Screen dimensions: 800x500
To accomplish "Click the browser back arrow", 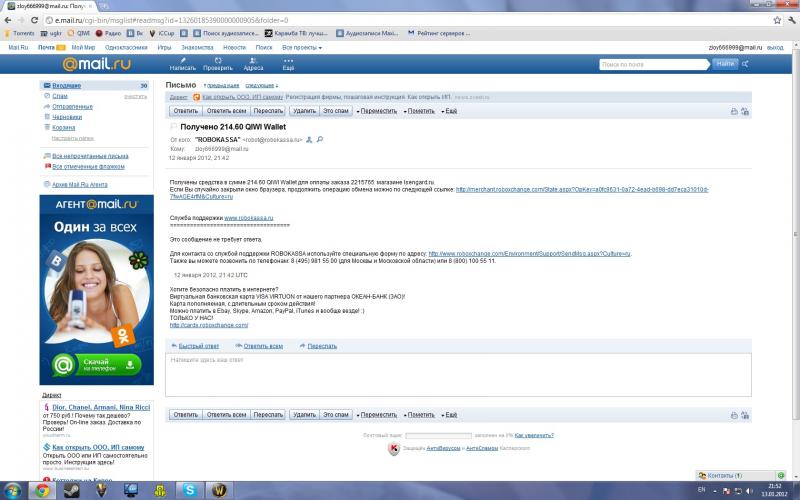I will pos(8,20).
